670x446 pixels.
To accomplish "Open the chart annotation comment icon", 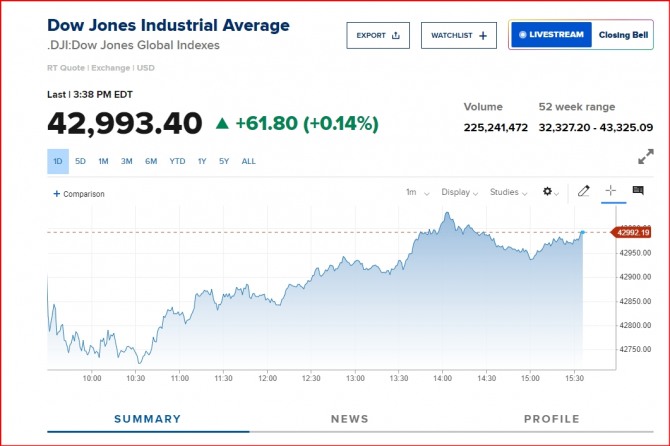I will coord(638,191).
